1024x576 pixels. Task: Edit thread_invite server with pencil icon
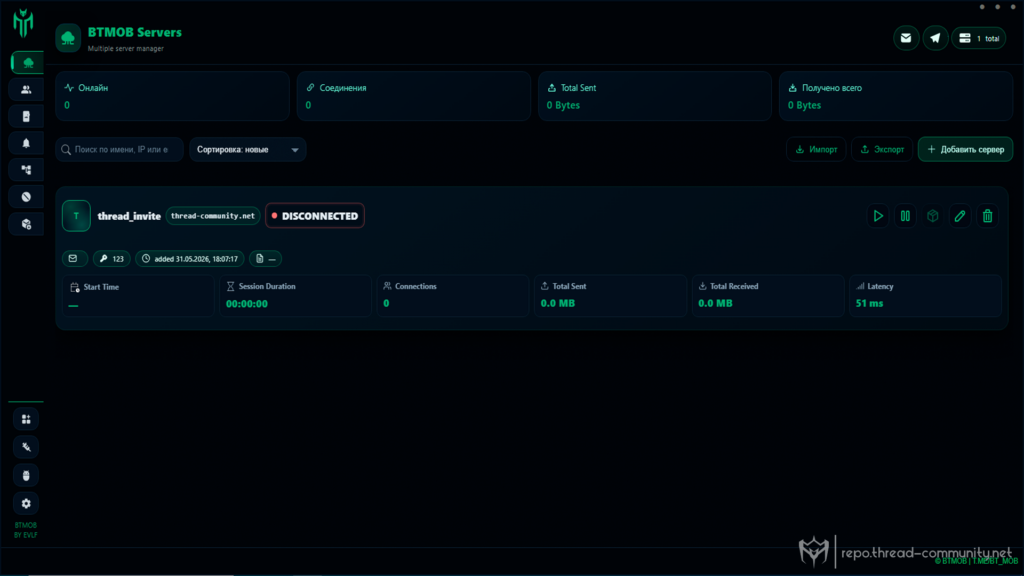coord(960,216)
